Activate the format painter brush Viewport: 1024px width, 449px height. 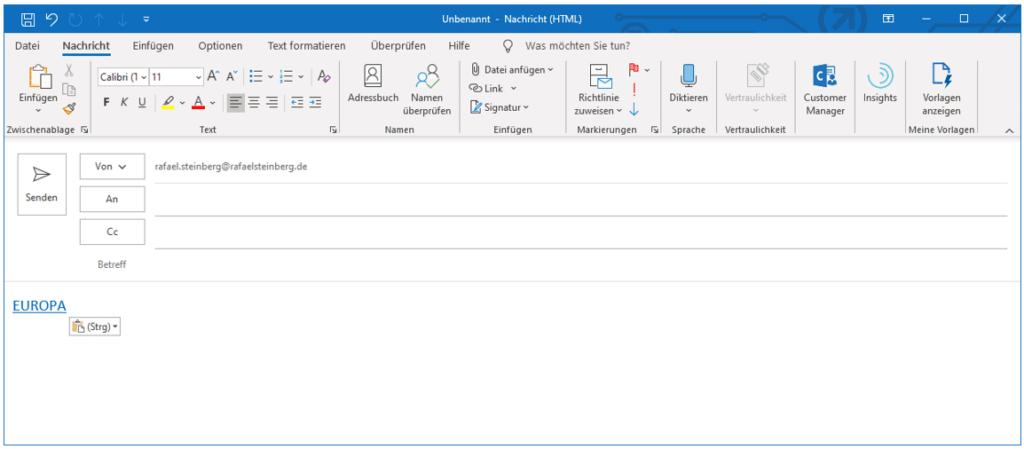(x=69, y=108)
